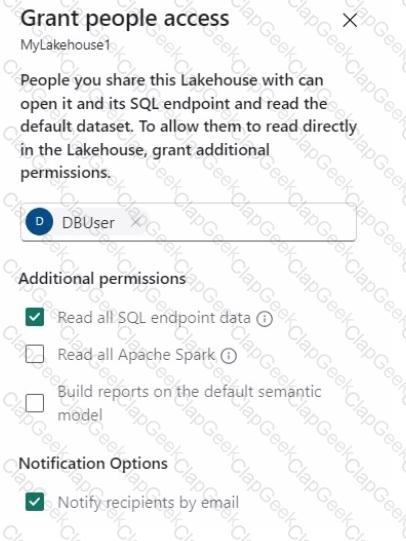Click the Notification Options heading

point(93,463)
